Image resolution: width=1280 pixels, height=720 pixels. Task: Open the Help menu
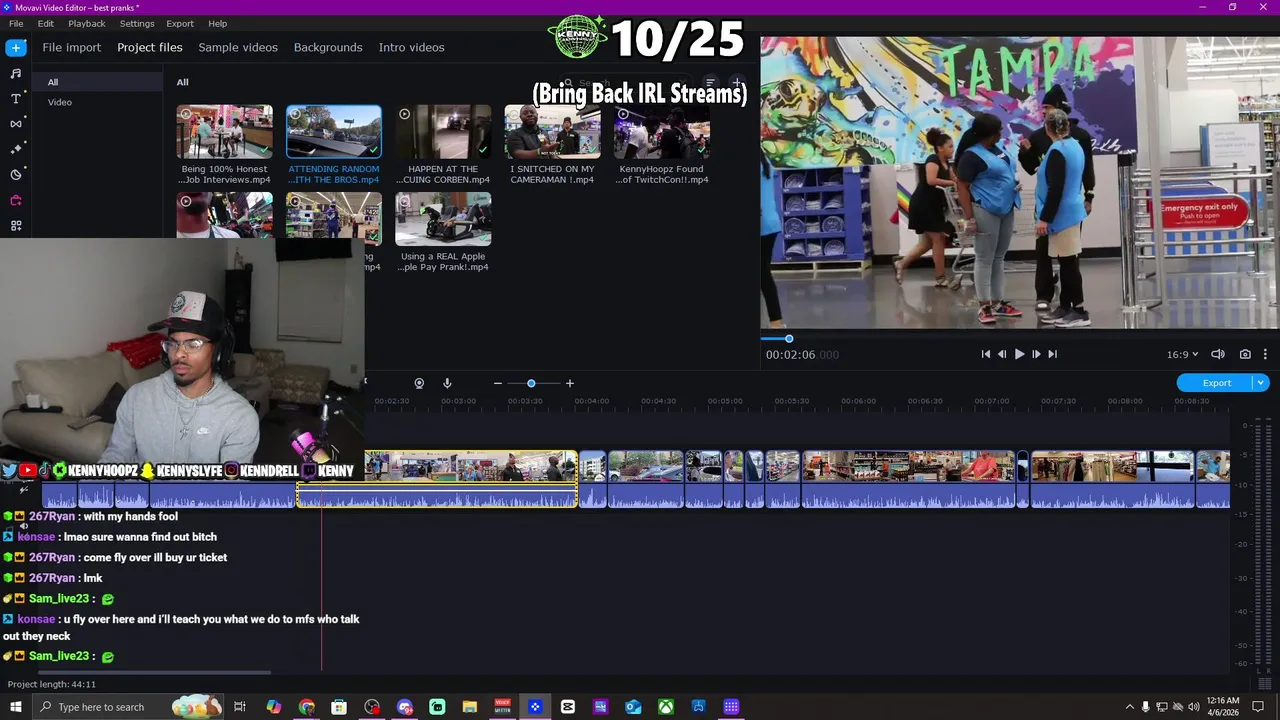pos(218,23)
